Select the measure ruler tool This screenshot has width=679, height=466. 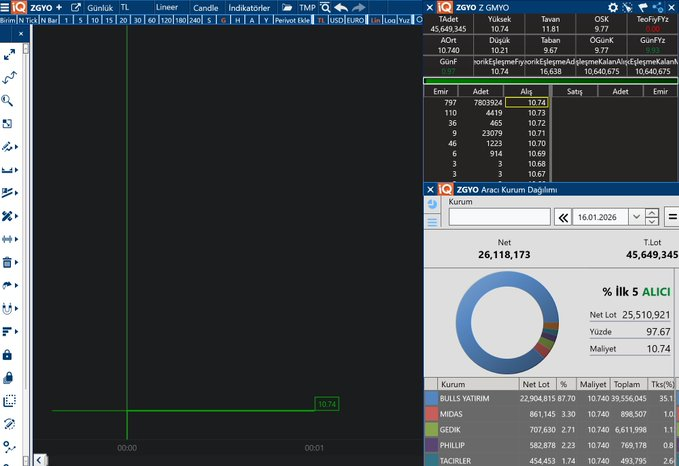(x=7, y=170)
